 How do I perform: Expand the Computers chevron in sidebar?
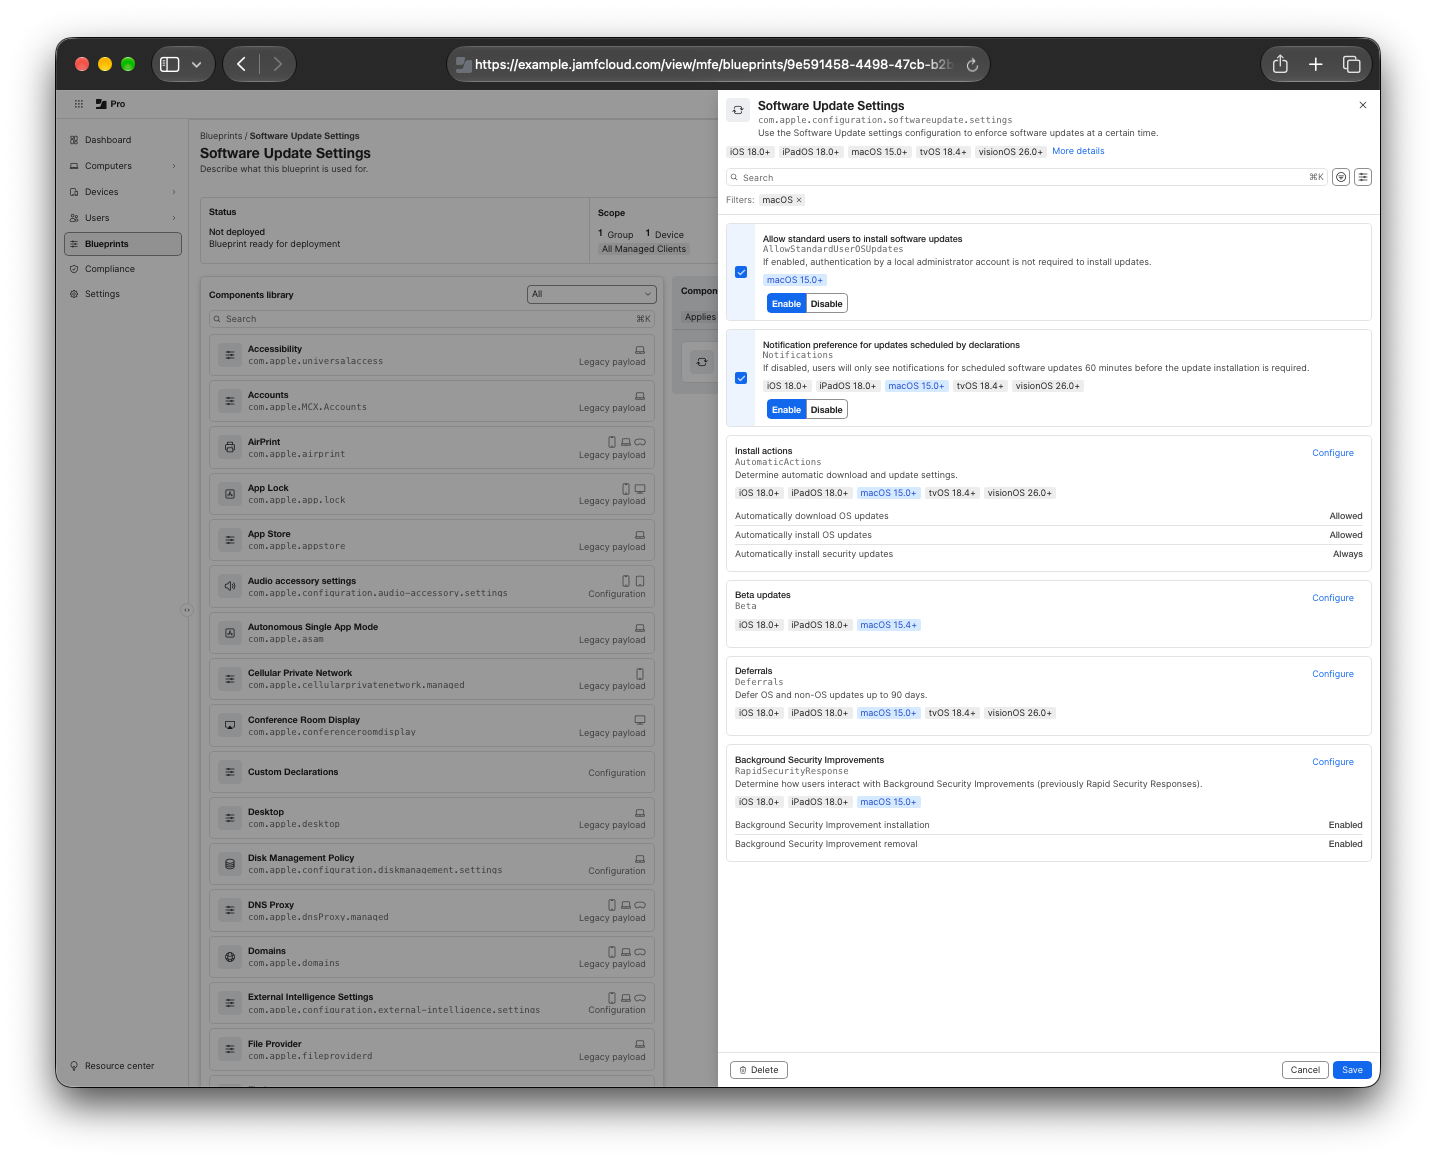(x=174, y=166)
